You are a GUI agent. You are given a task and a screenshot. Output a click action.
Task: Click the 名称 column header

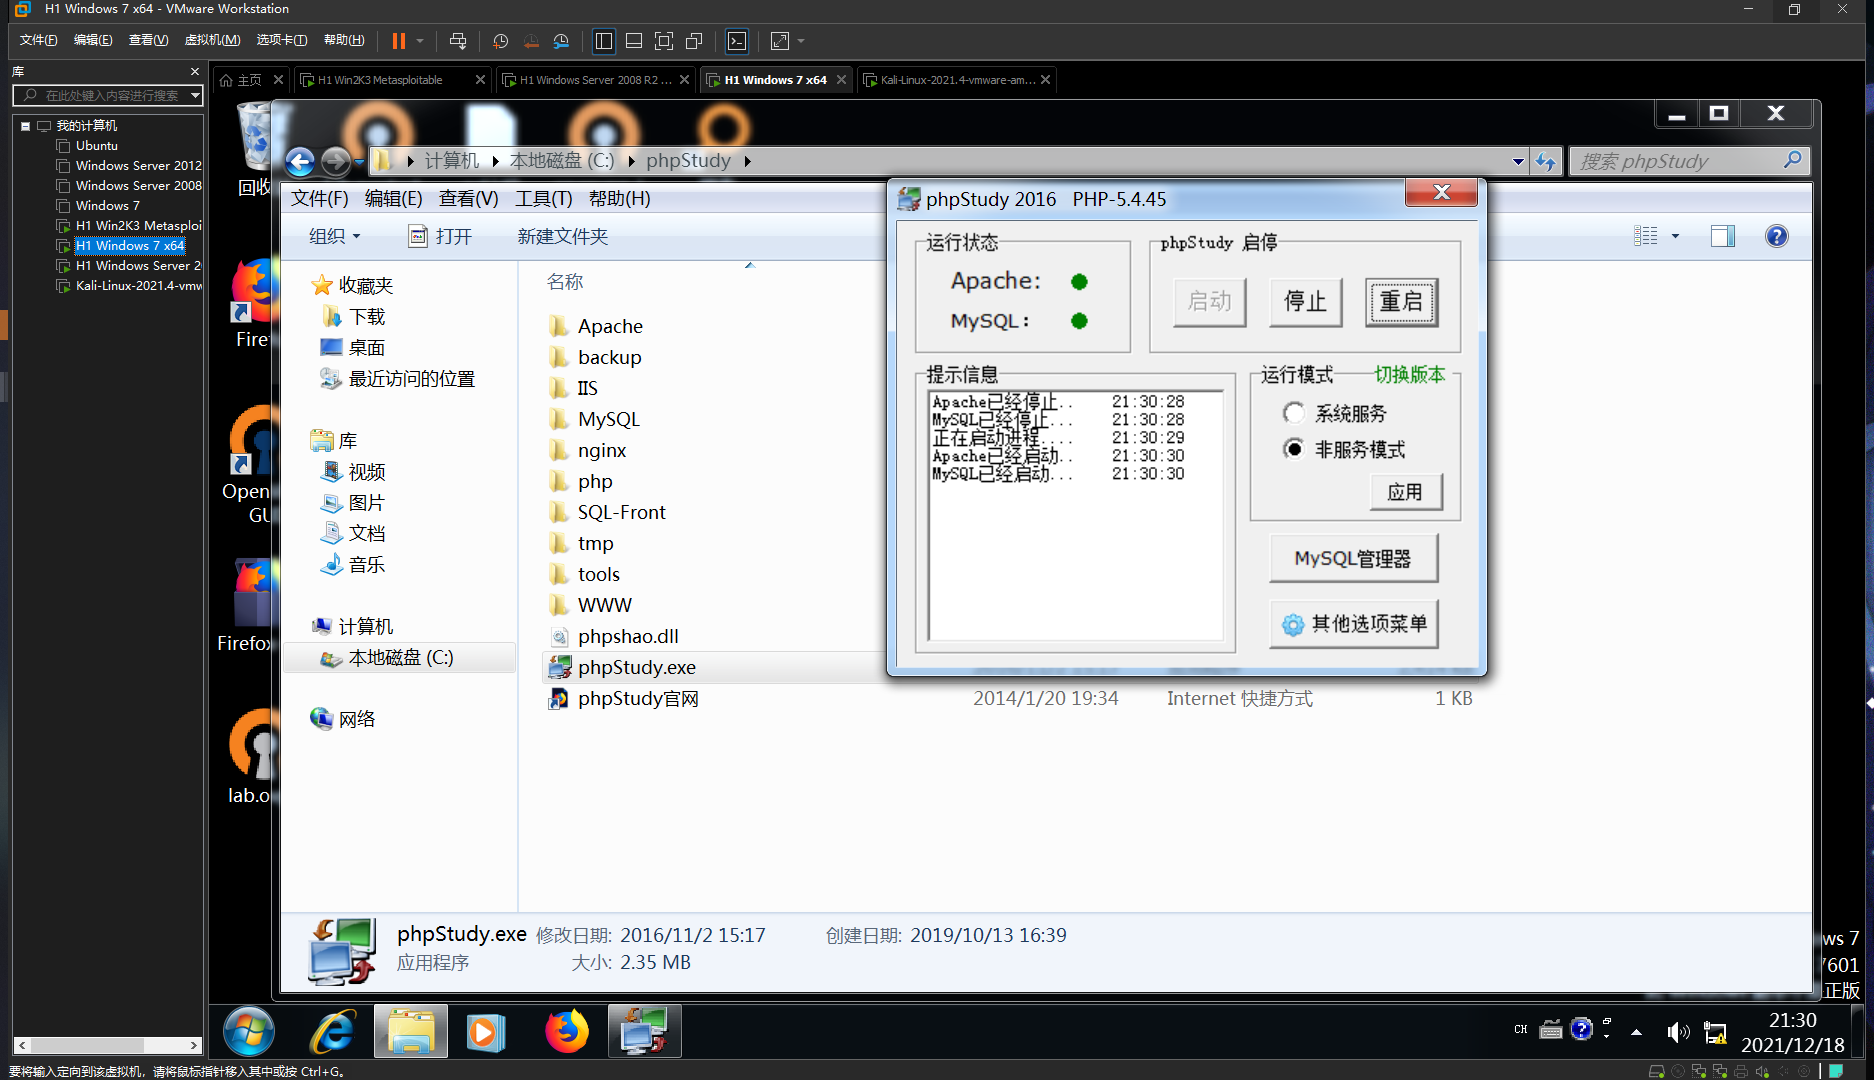tap(565, 282)
